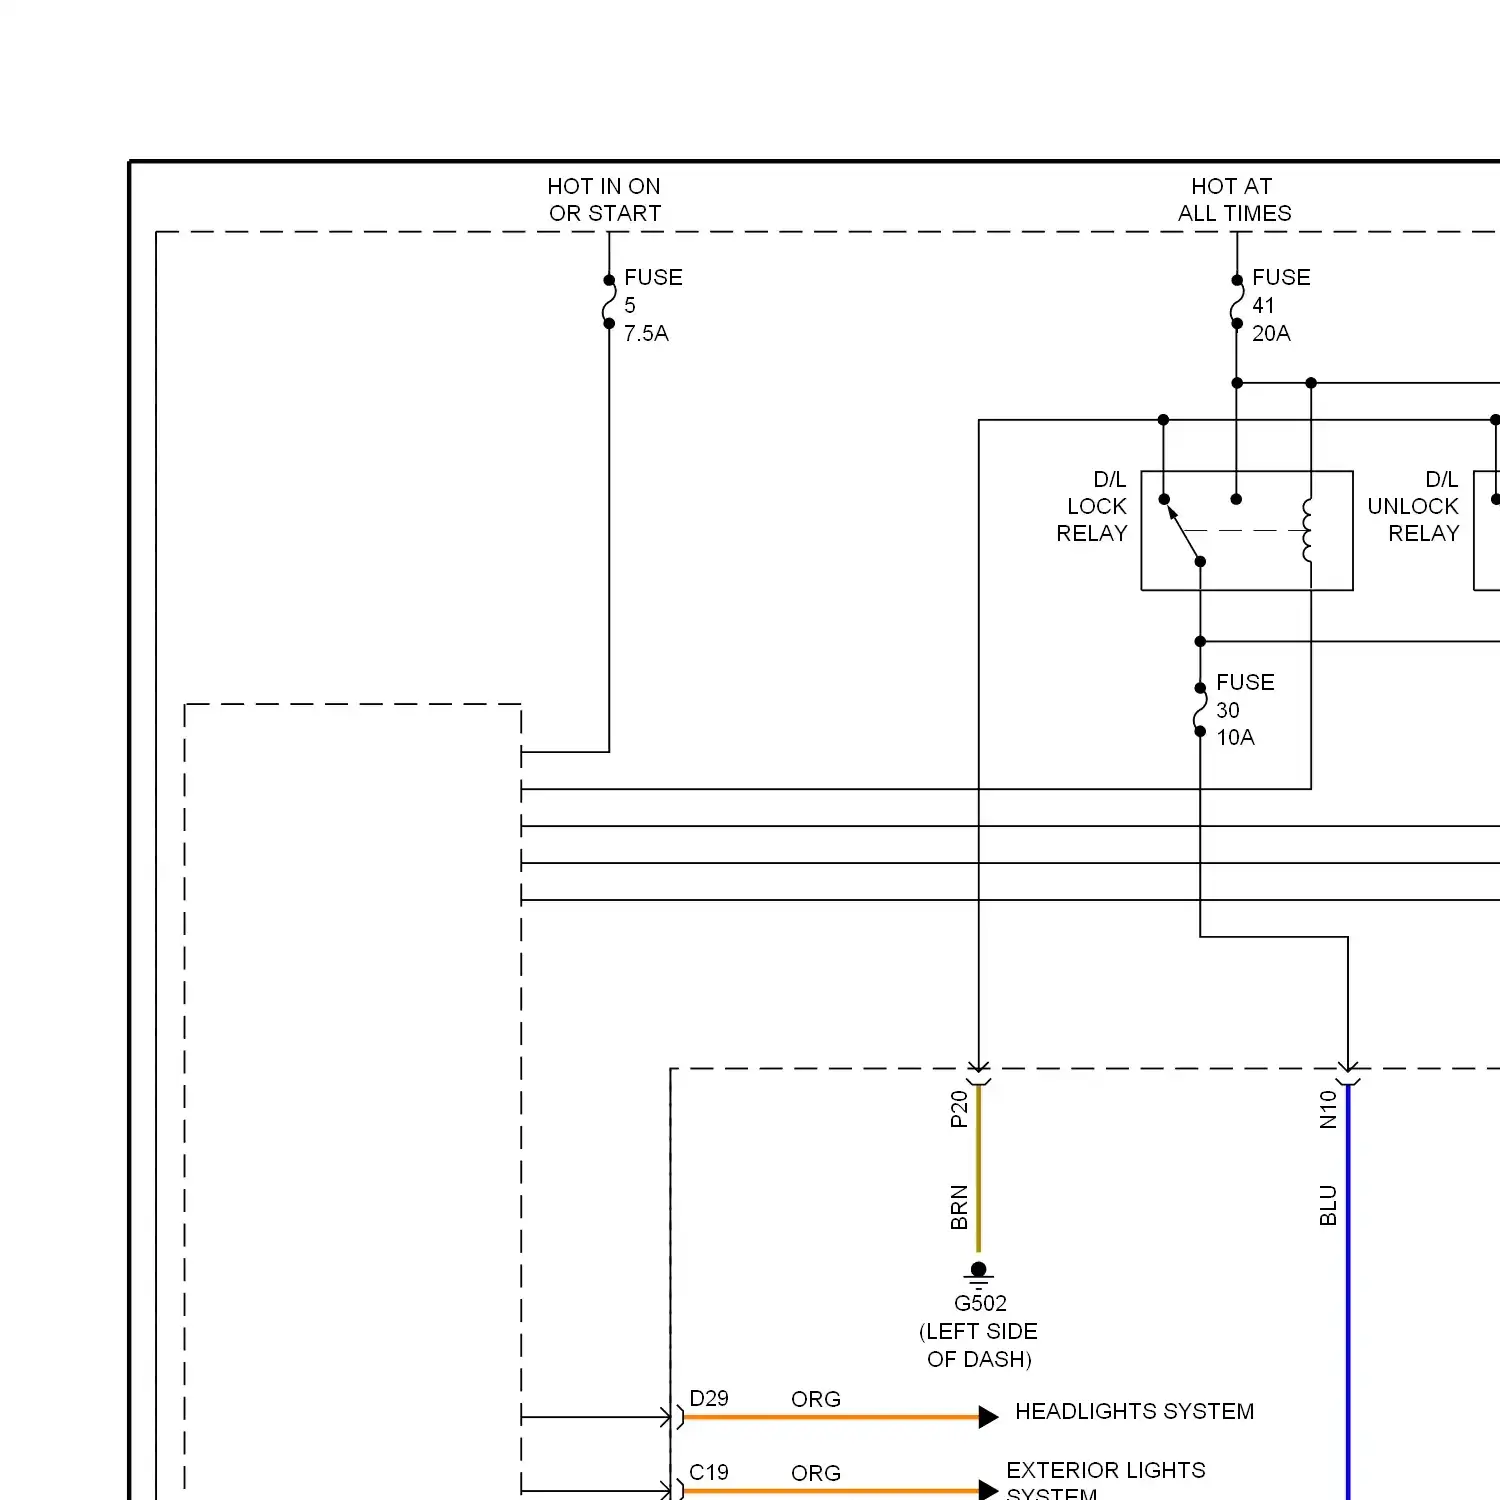This screenshot has height=1500, width=1500.
Task: Click the D/L UNLOCK RELAY label
Action: click(1413, 506)
